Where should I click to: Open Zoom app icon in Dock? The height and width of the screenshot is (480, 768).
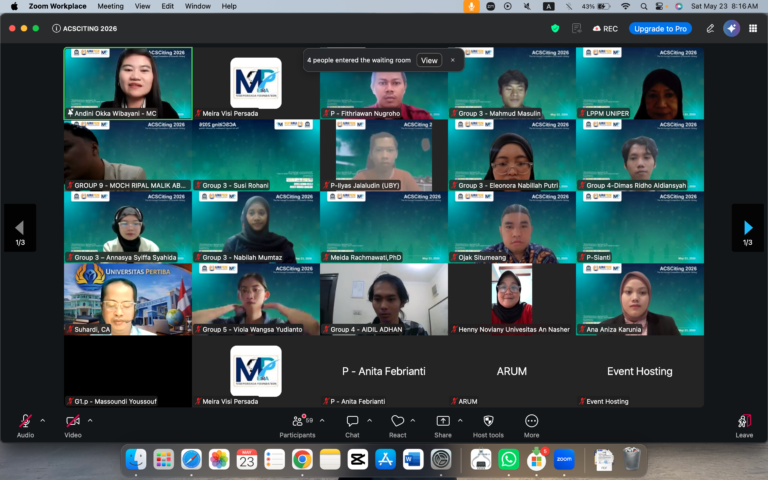[x=564, y=459]
